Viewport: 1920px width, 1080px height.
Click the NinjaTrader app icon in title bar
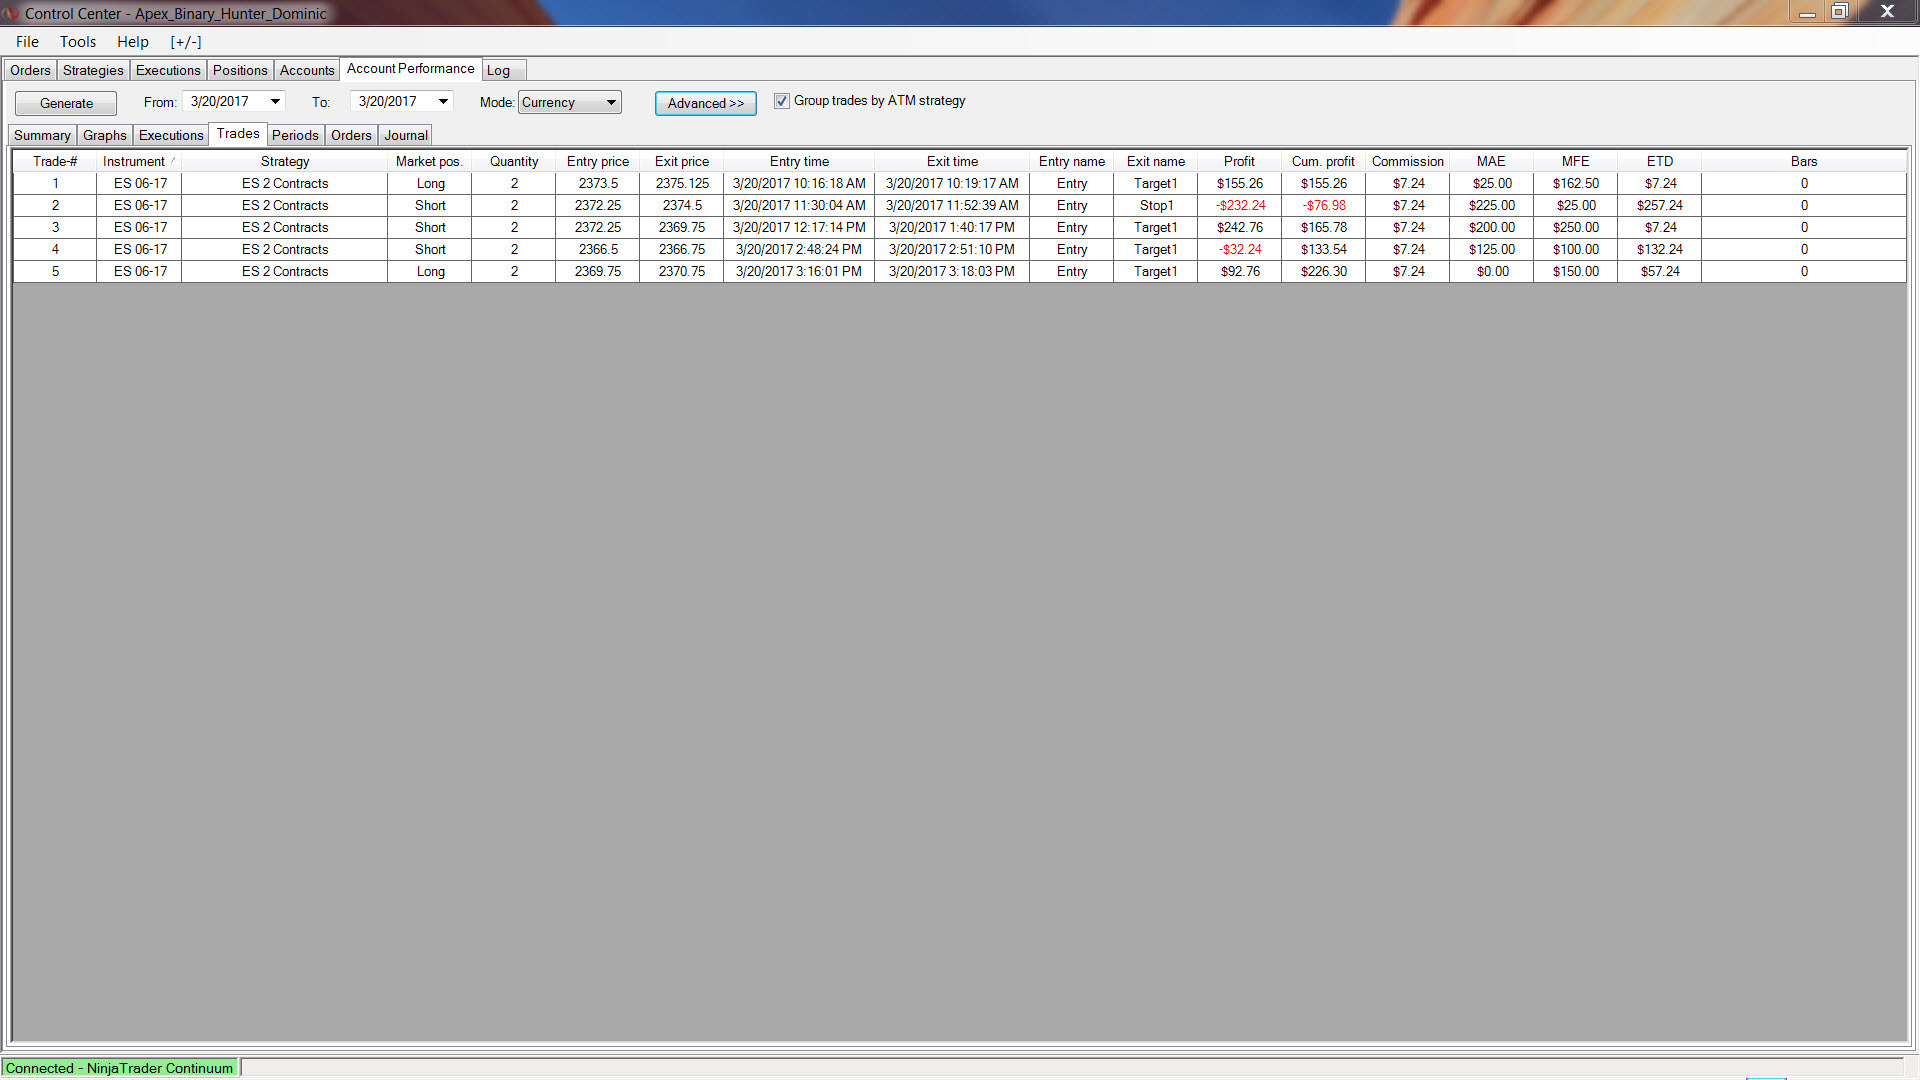point(11,13)
